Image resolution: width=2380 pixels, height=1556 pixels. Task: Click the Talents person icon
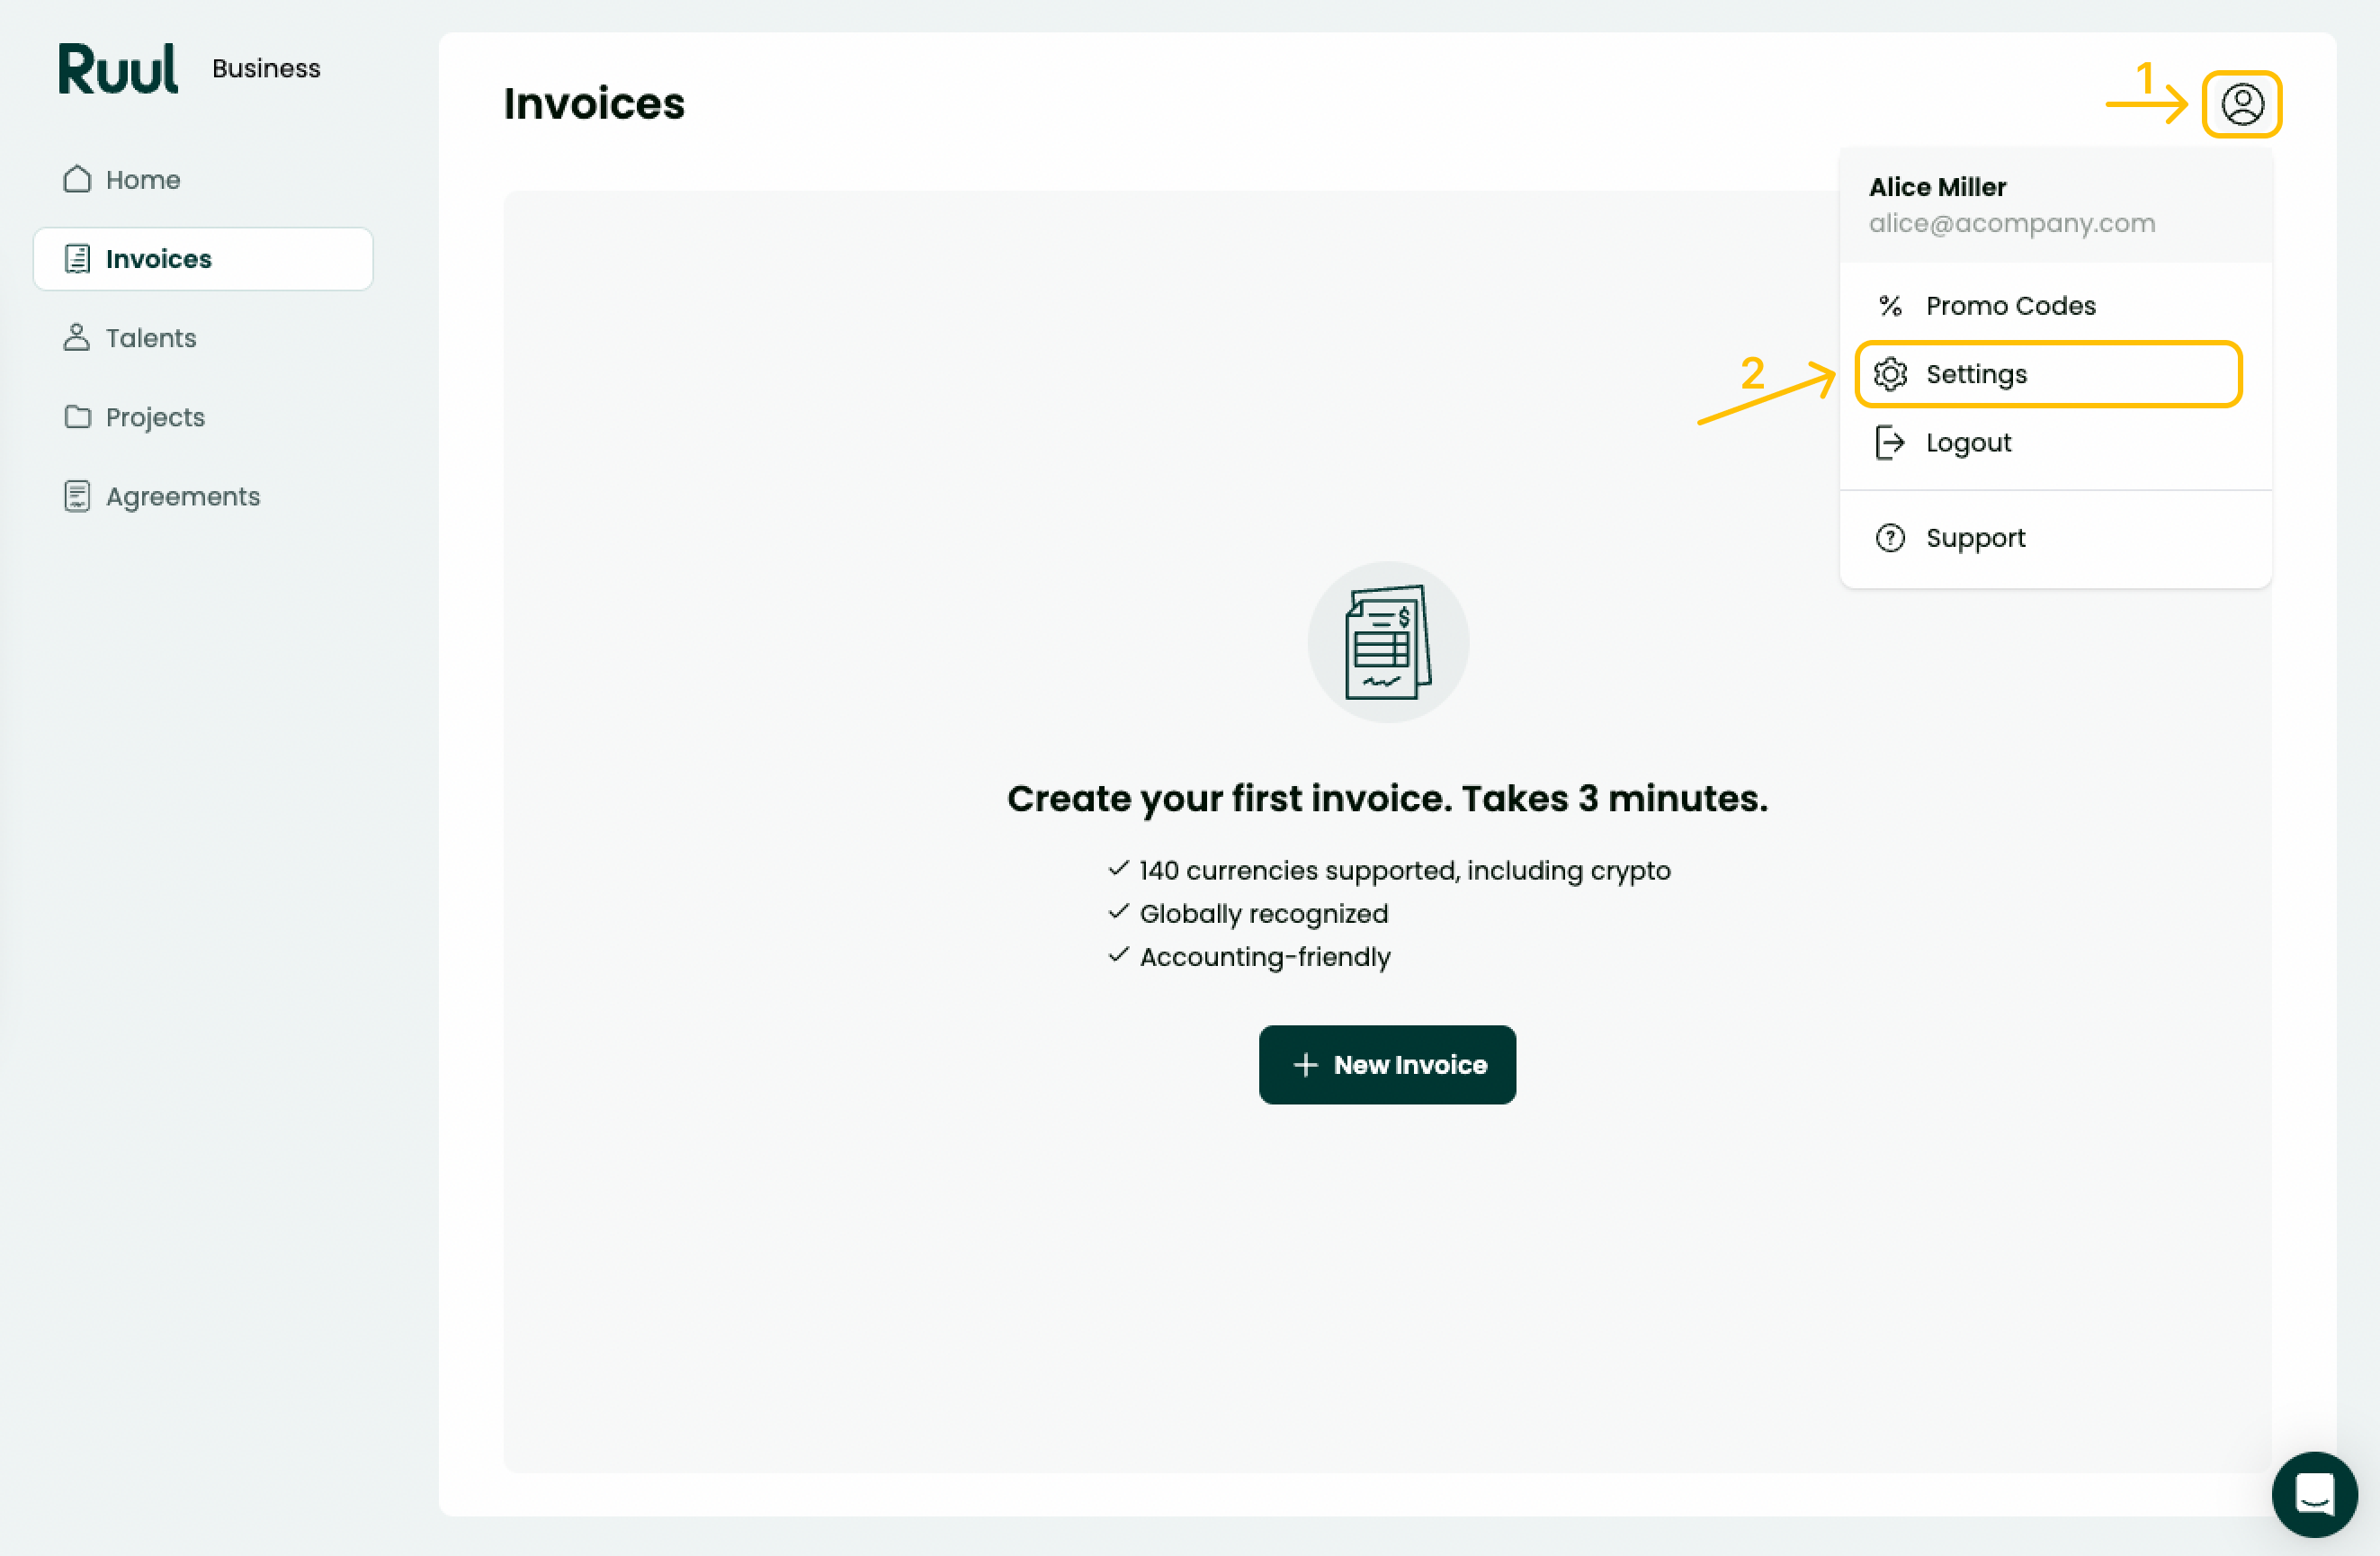[x=77, y=338]
